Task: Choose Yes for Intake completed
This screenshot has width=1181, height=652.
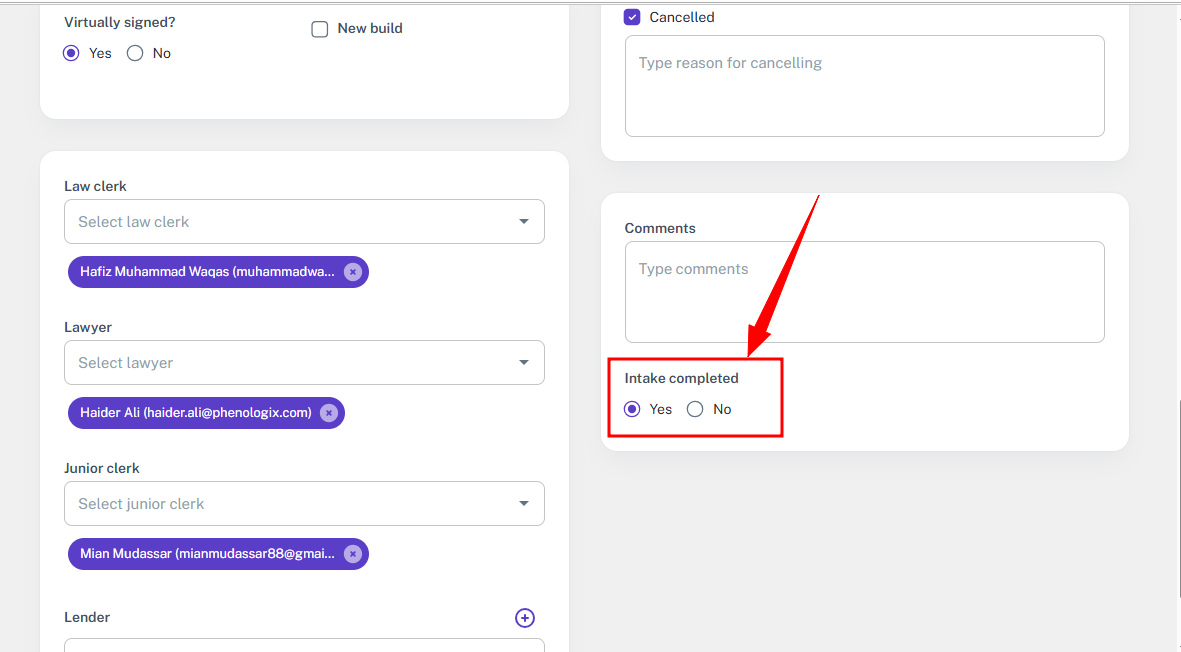Action: pyautogui.click(x=632, y=409)
